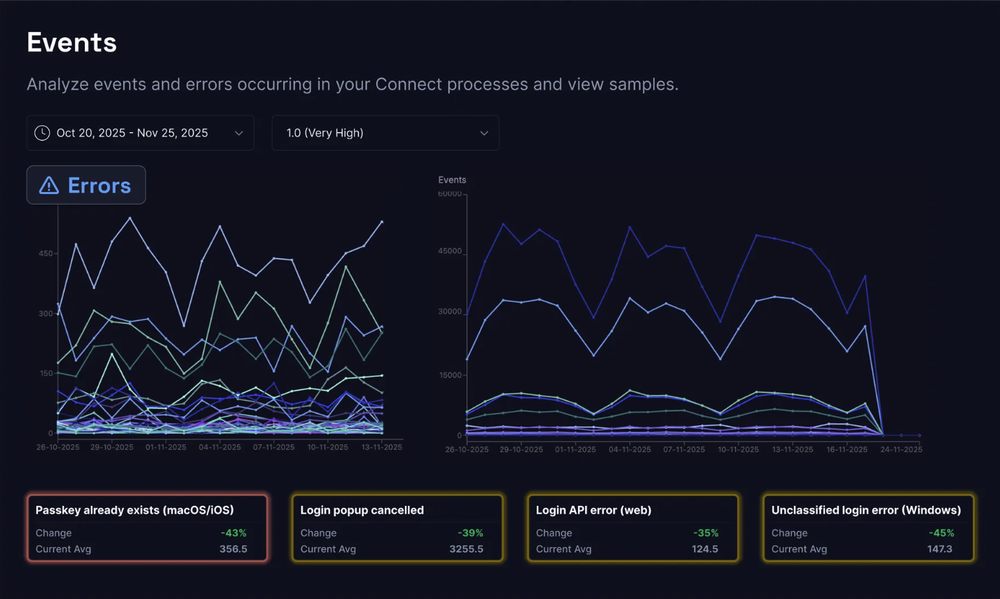
Task: Click the Events axis title above right chart
Action: click(452, 180)
